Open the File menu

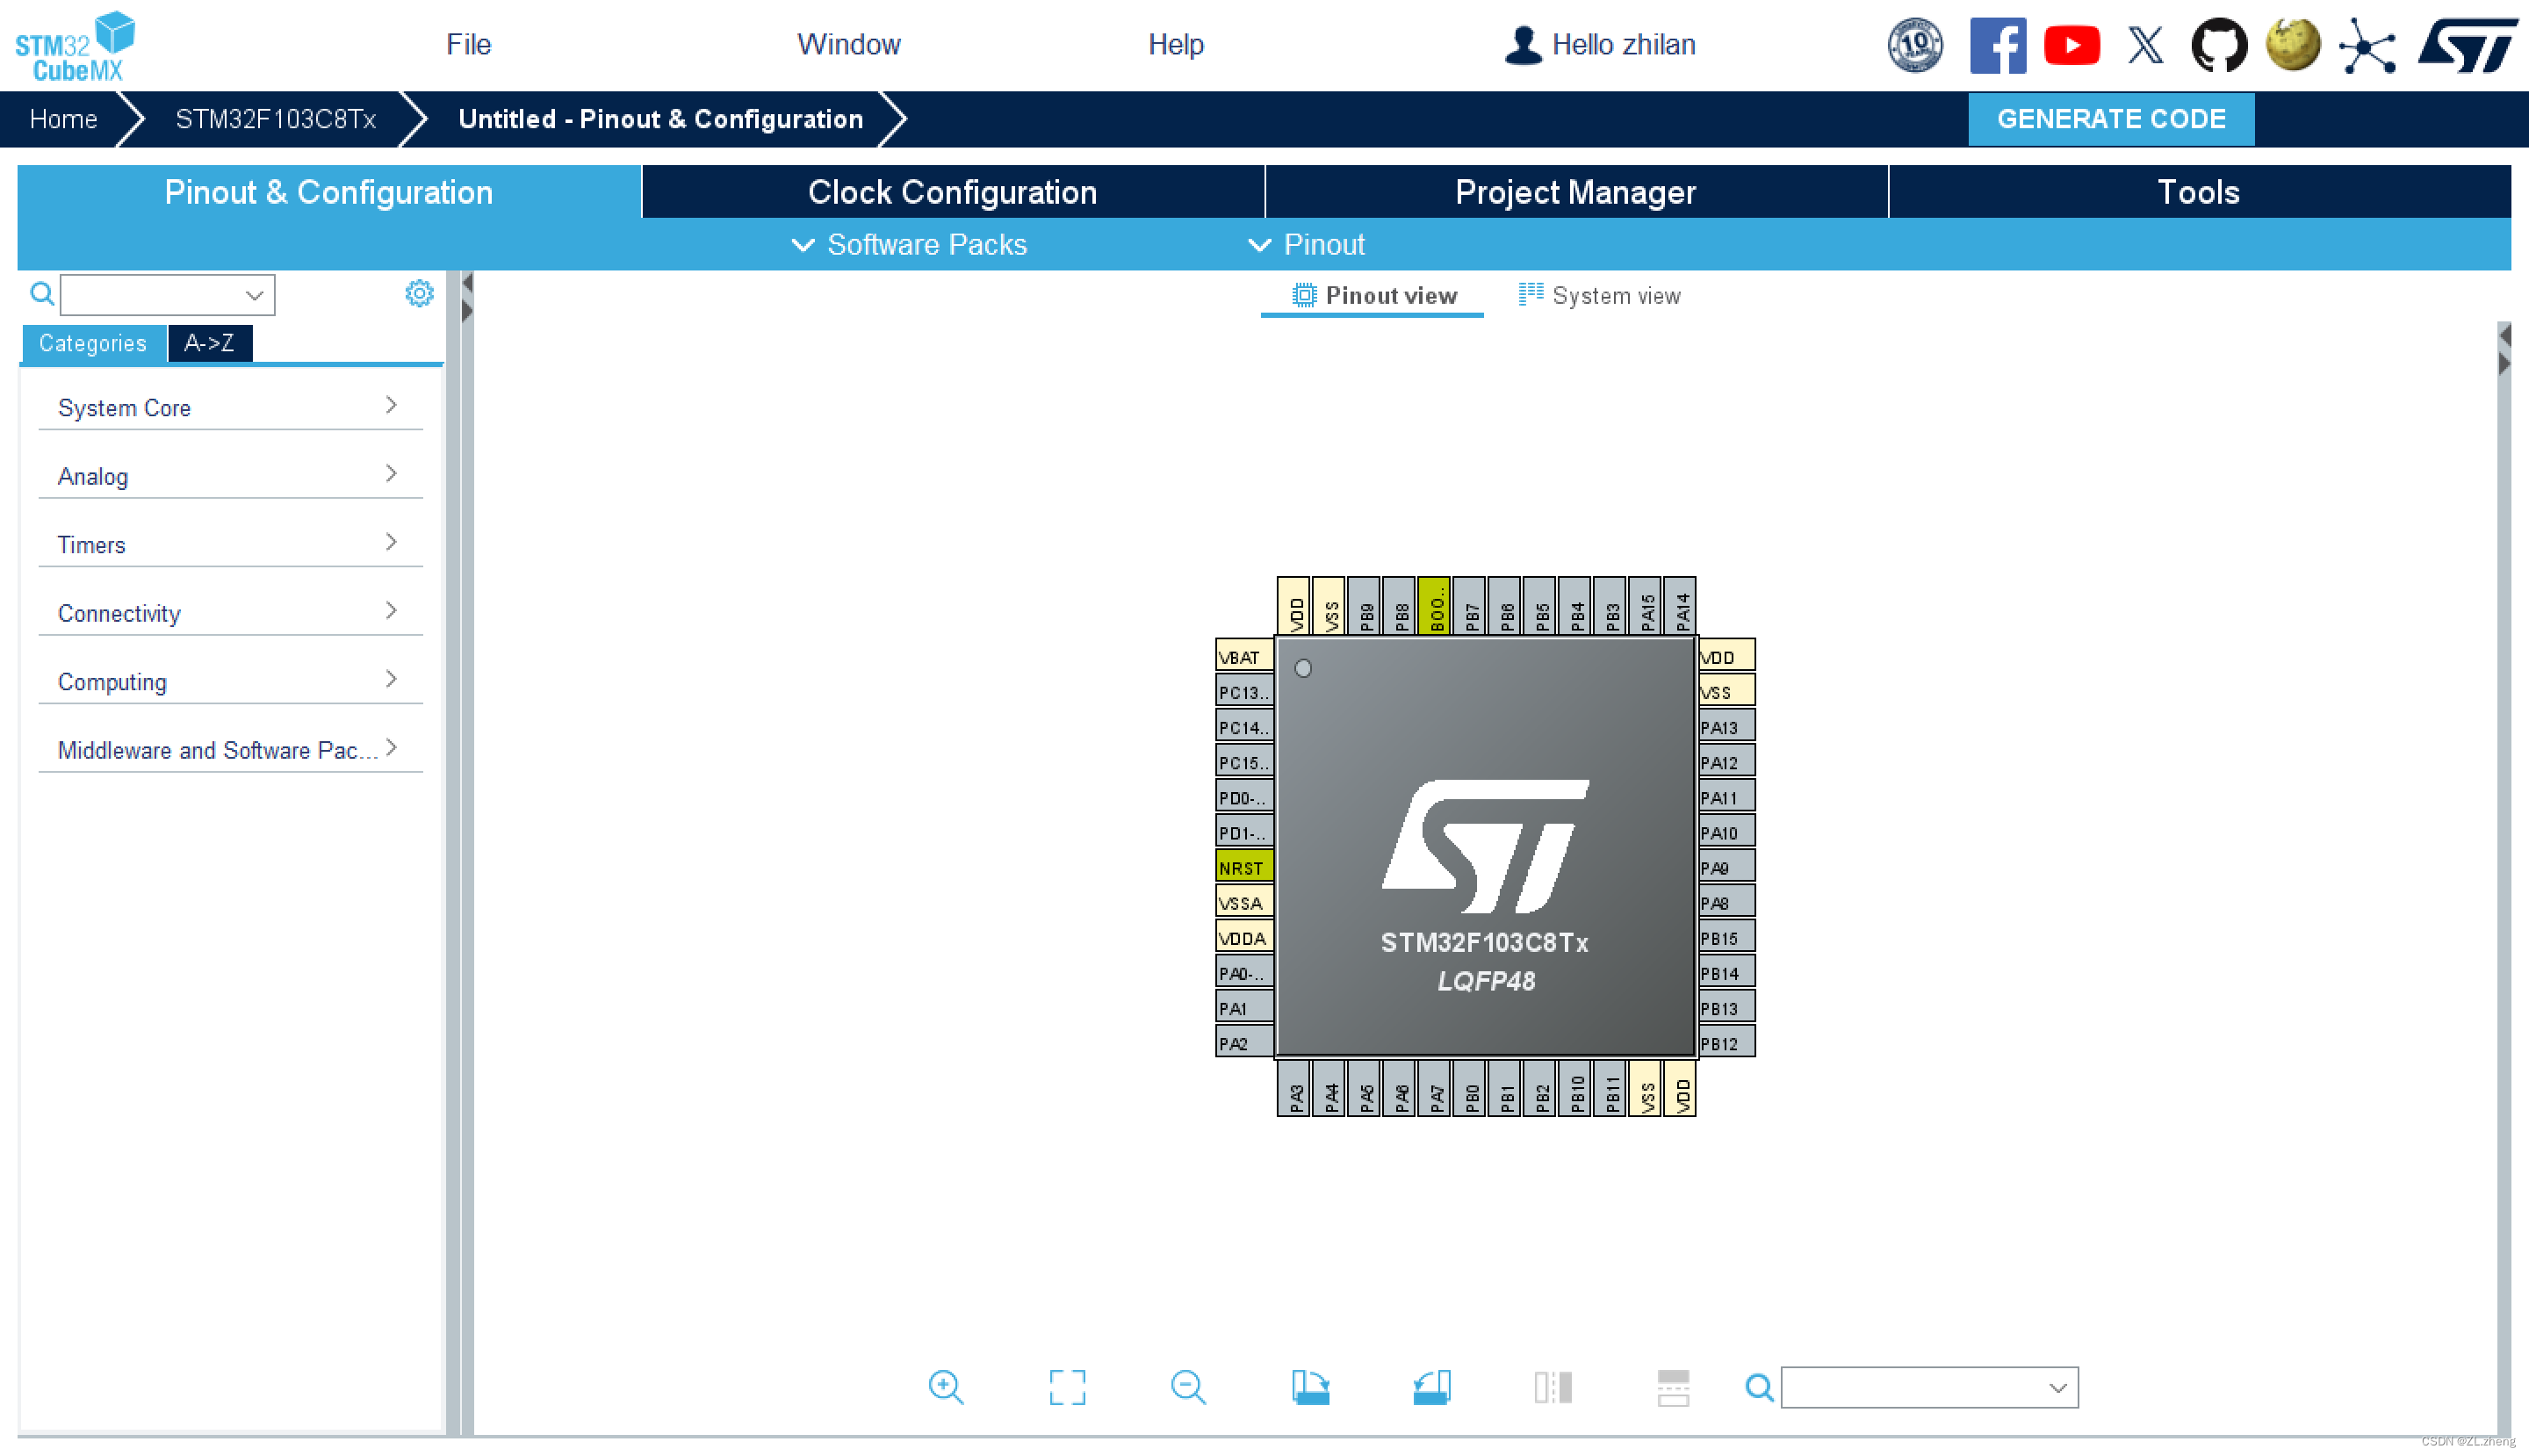coord(468,45)
